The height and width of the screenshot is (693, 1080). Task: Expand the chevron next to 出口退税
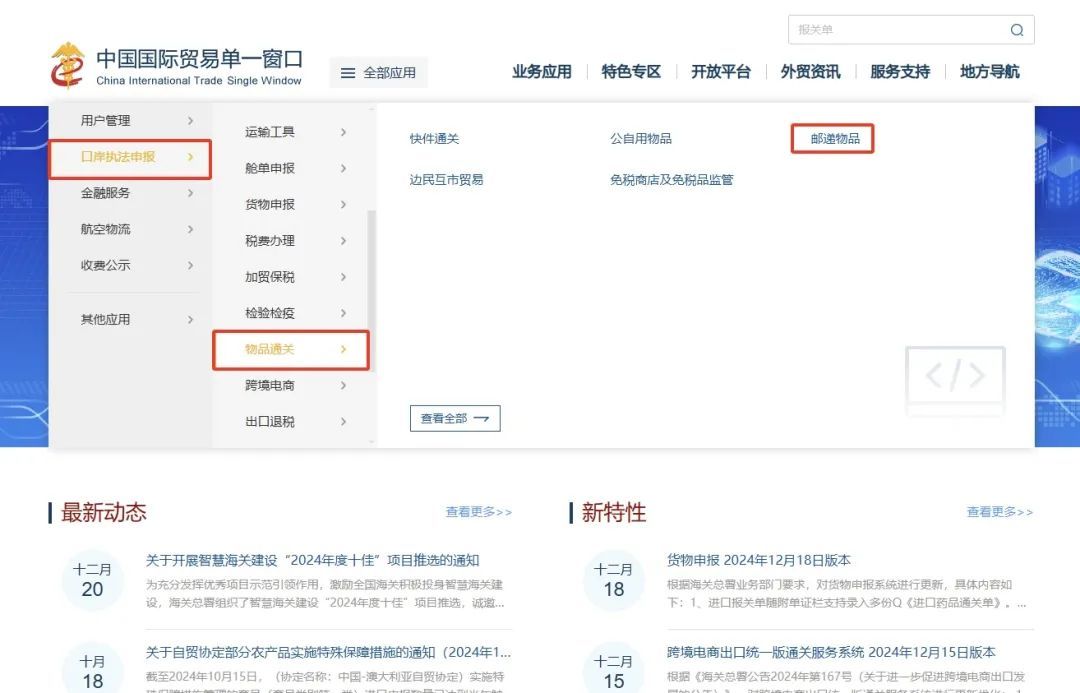(343, 422)
